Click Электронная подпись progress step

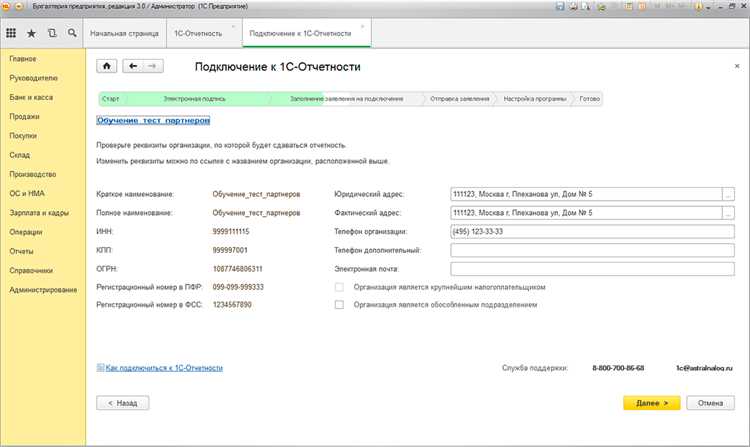(194, 99)
